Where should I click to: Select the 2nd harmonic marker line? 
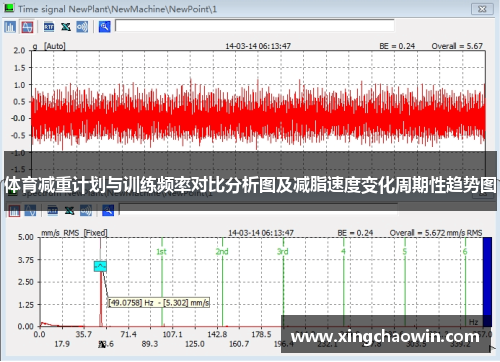223,282
